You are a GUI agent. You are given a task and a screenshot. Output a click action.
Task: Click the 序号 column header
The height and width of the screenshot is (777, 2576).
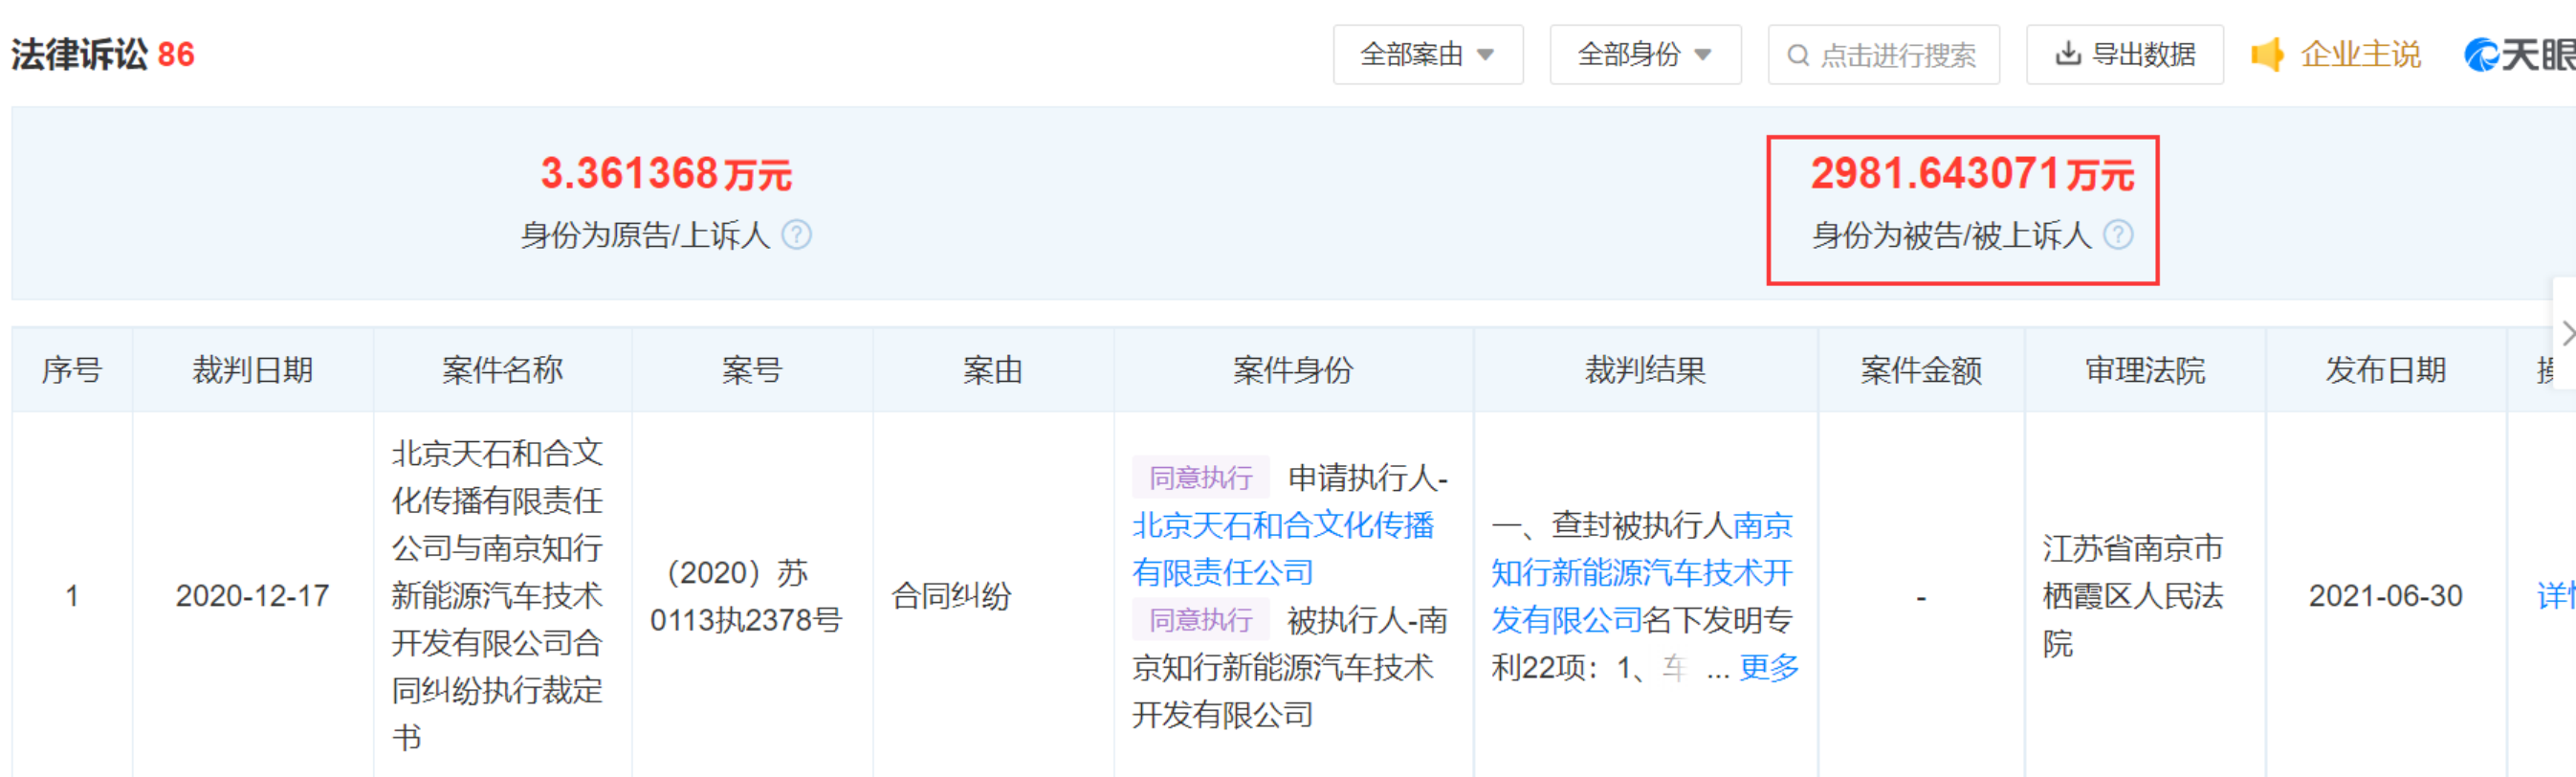72,370
